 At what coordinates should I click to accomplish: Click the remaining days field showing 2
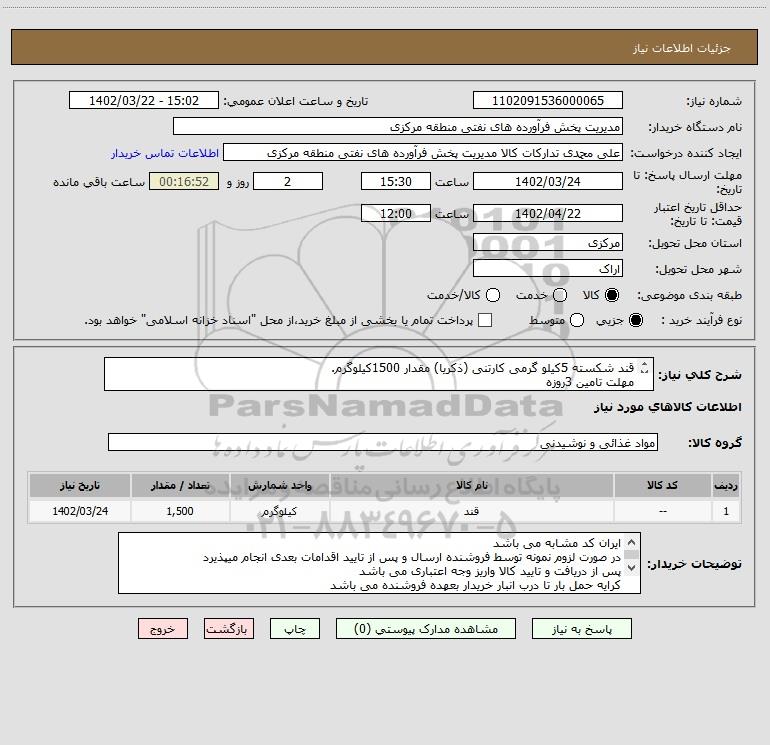pos(288,181)
